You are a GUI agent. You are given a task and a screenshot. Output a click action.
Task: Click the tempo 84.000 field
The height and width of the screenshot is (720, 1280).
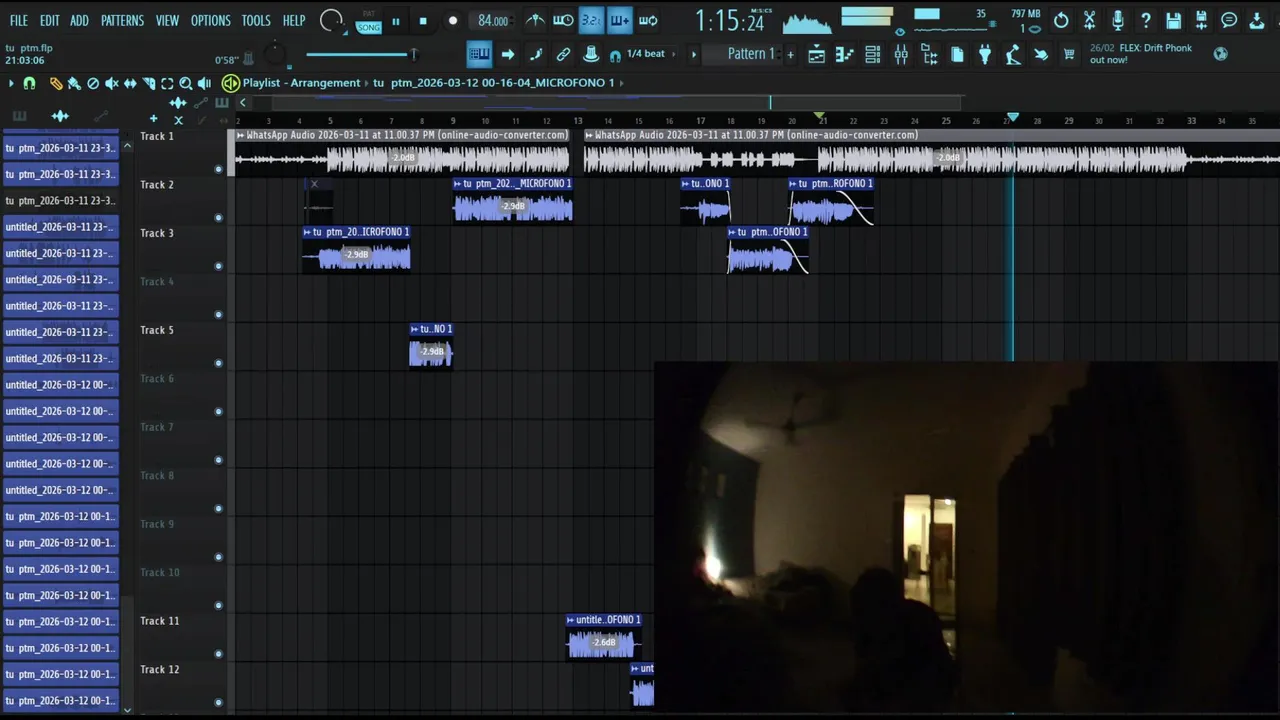point(493,21)
